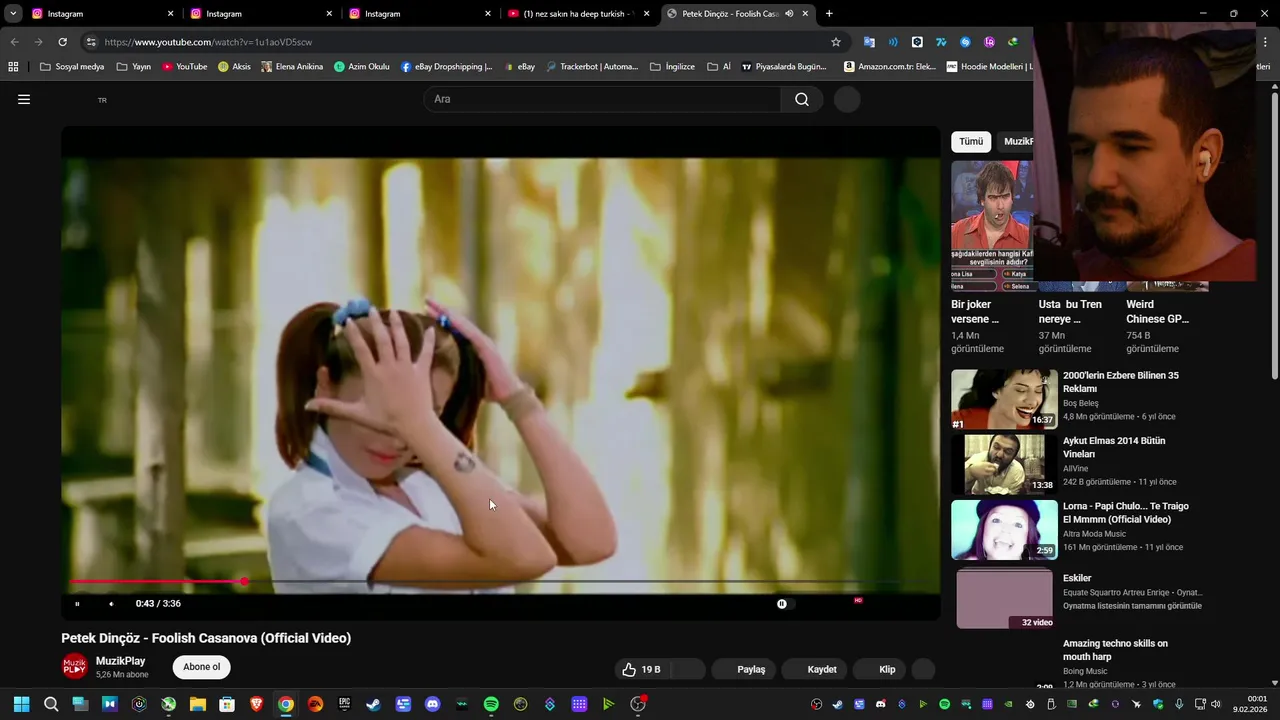Click the site information icon in address bar

pos(91,42)
